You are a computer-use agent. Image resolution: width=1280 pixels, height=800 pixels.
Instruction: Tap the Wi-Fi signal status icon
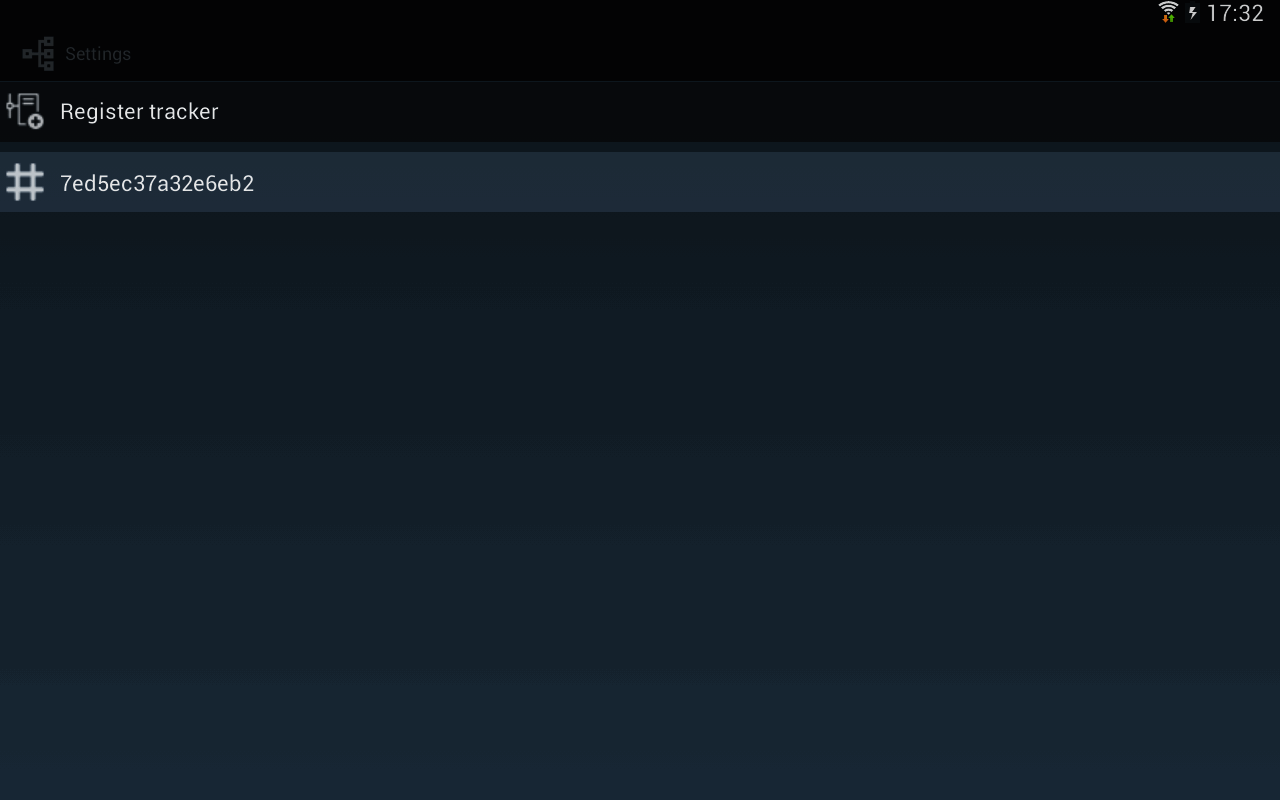point(1168,13)
